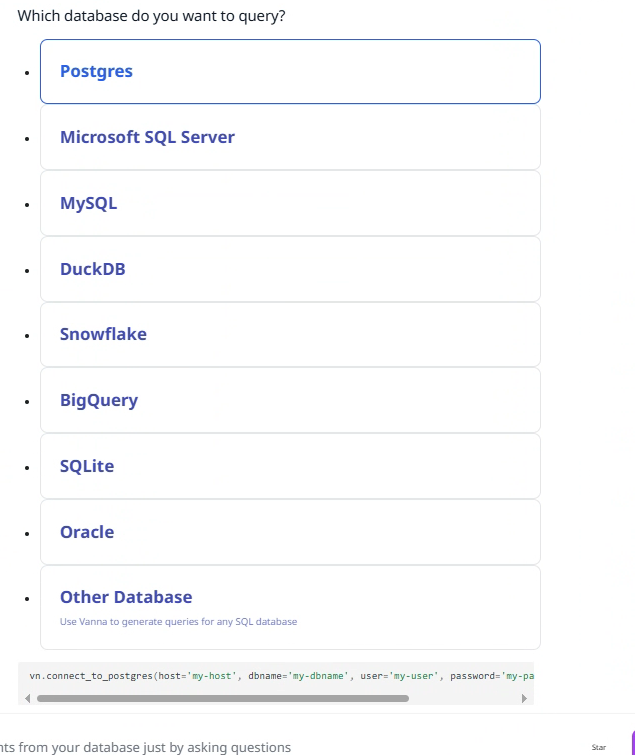The width and height of the screenshot is (635, 755).
Task: Pick MySQL as the database
Action: pos(290,203)
